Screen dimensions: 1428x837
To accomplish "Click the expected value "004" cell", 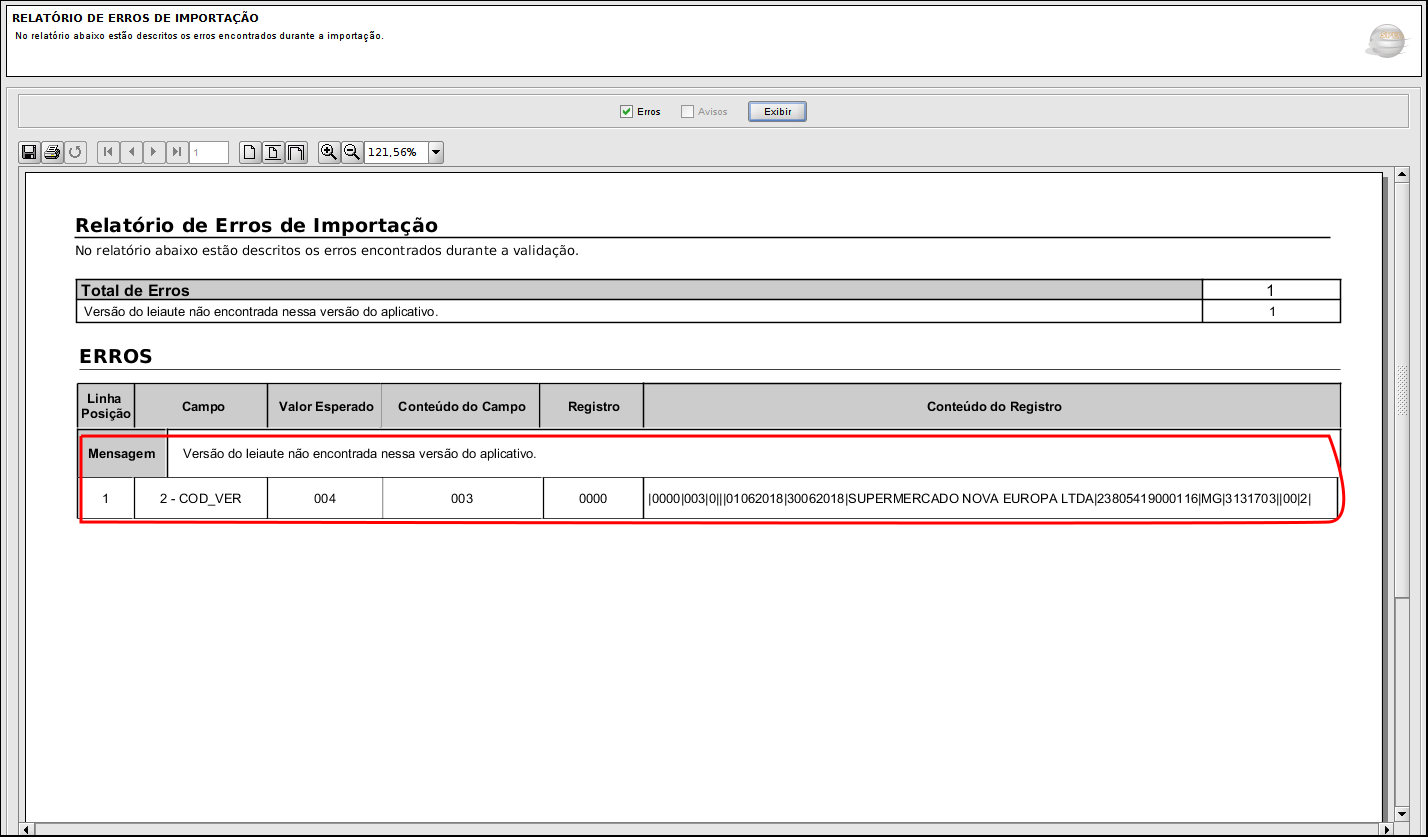I will pyautogui.click(x=324, y=498).
